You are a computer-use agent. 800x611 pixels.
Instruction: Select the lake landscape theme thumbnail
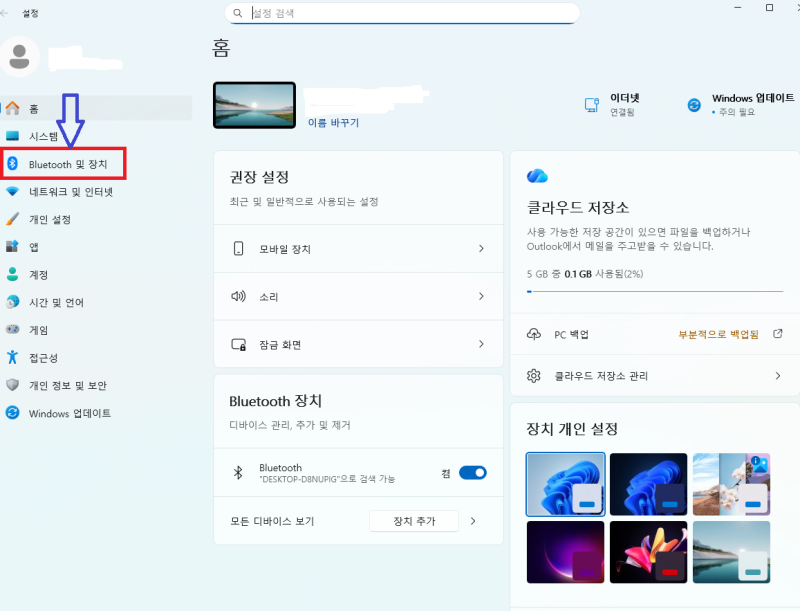731,552
